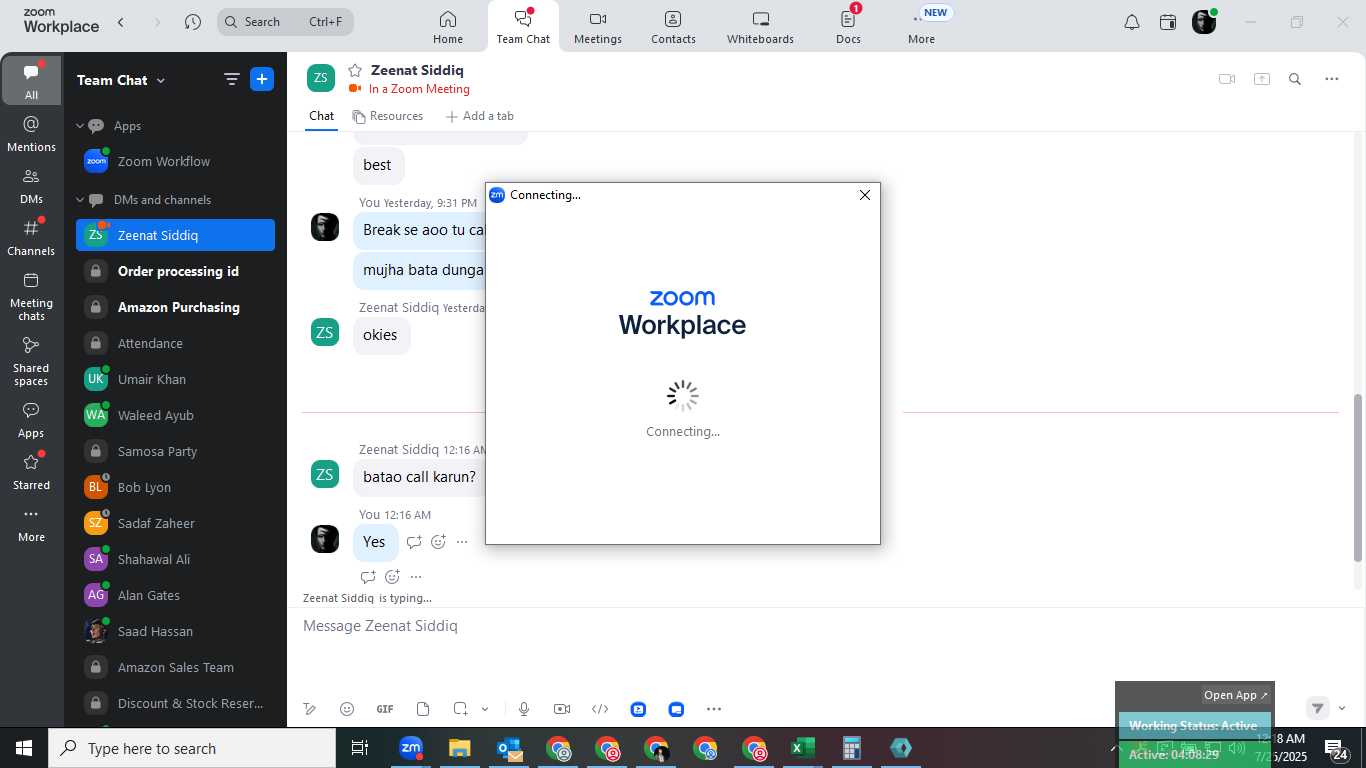Insert a code snippet
Viewport: 1366px width, 768px height.
pos(600,709)
